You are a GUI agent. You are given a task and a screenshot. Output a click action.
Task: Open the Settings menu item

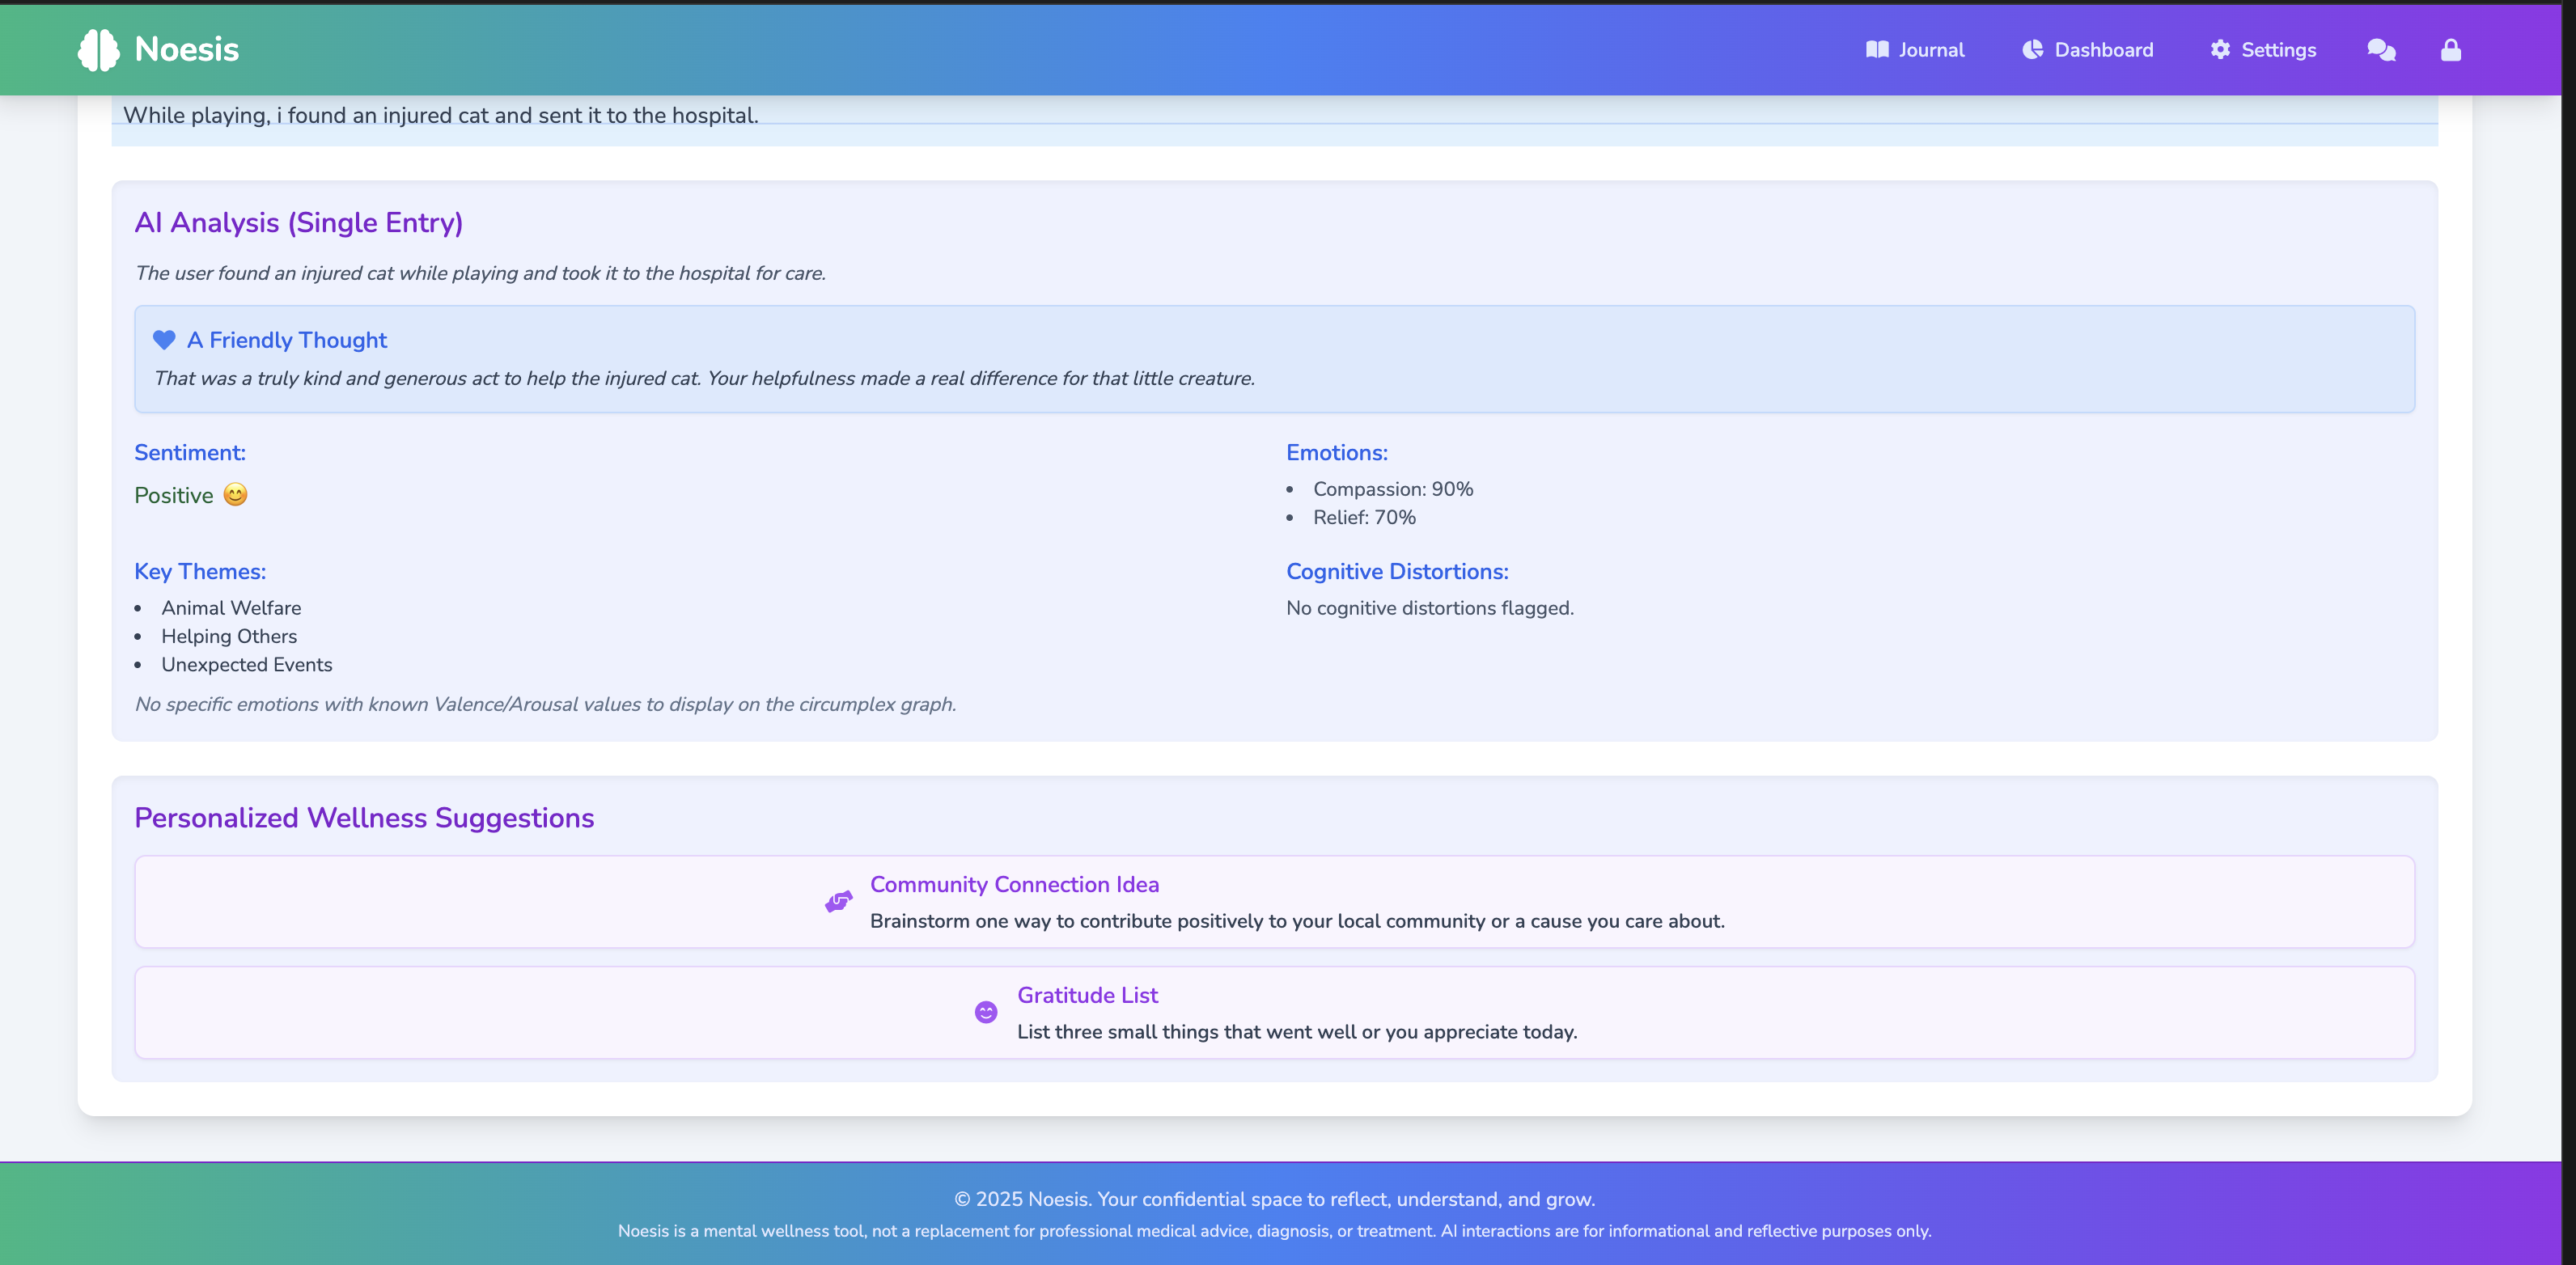[2278, 50]
